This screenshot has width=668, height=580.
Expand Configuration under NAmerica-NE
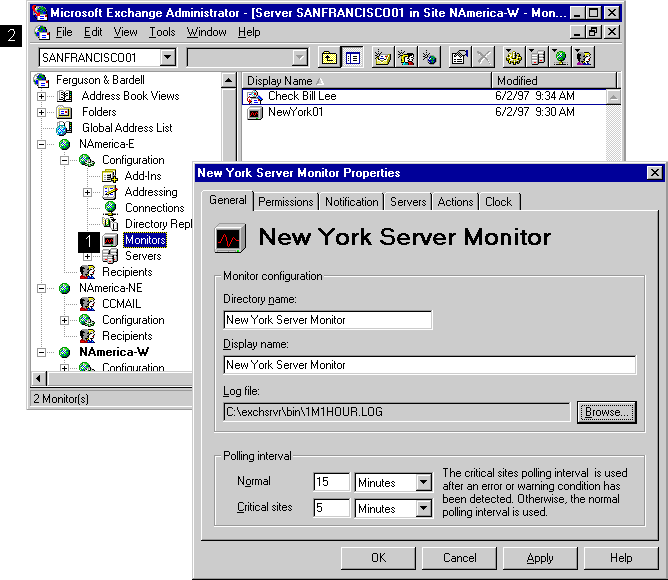64,320
